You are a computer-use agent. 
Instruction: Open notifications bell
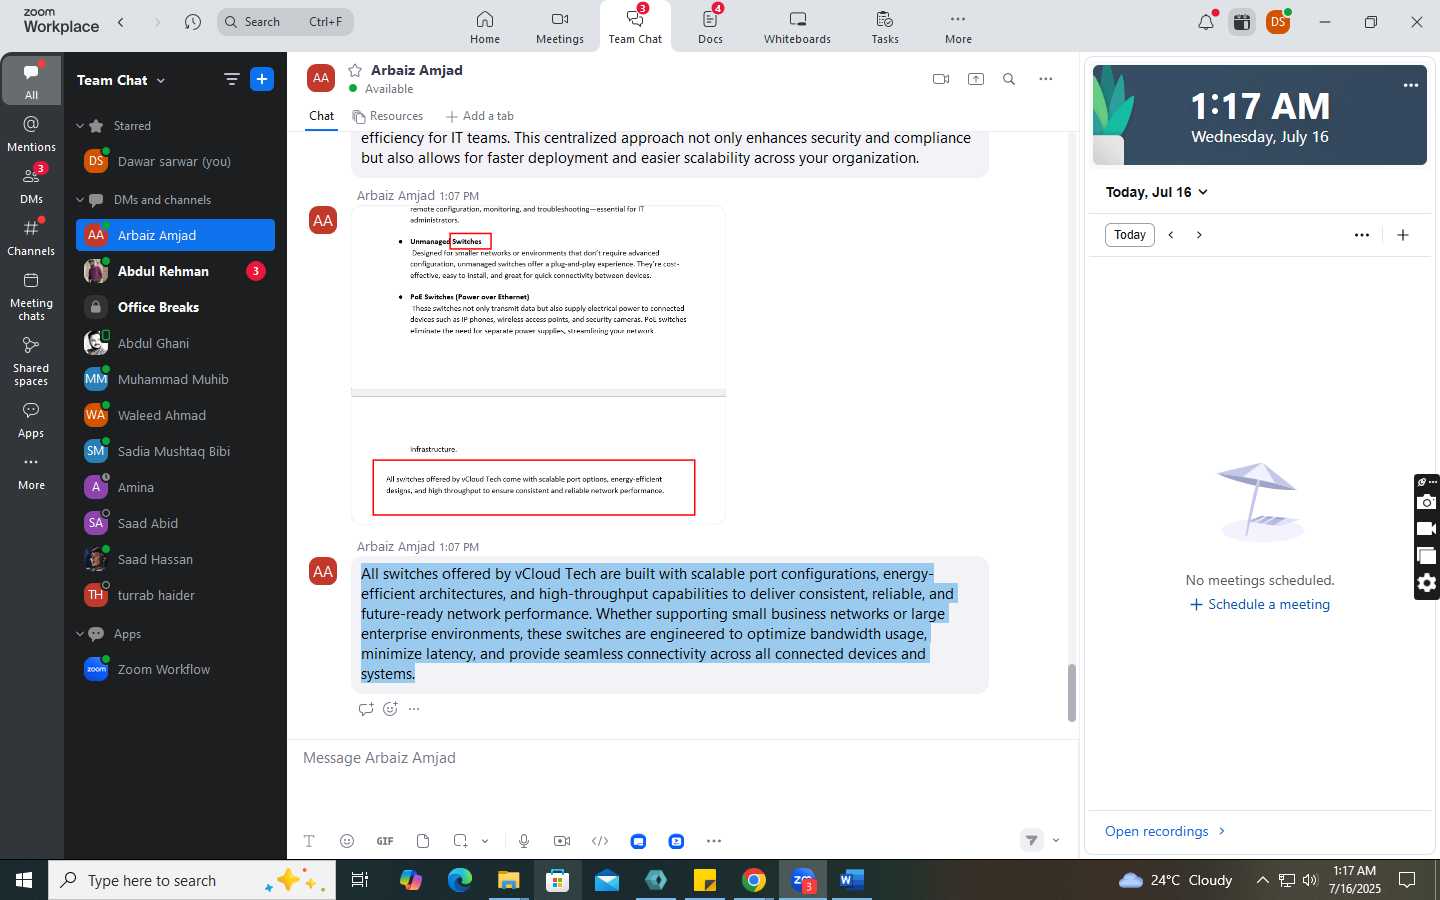(x=1206, y=22)
